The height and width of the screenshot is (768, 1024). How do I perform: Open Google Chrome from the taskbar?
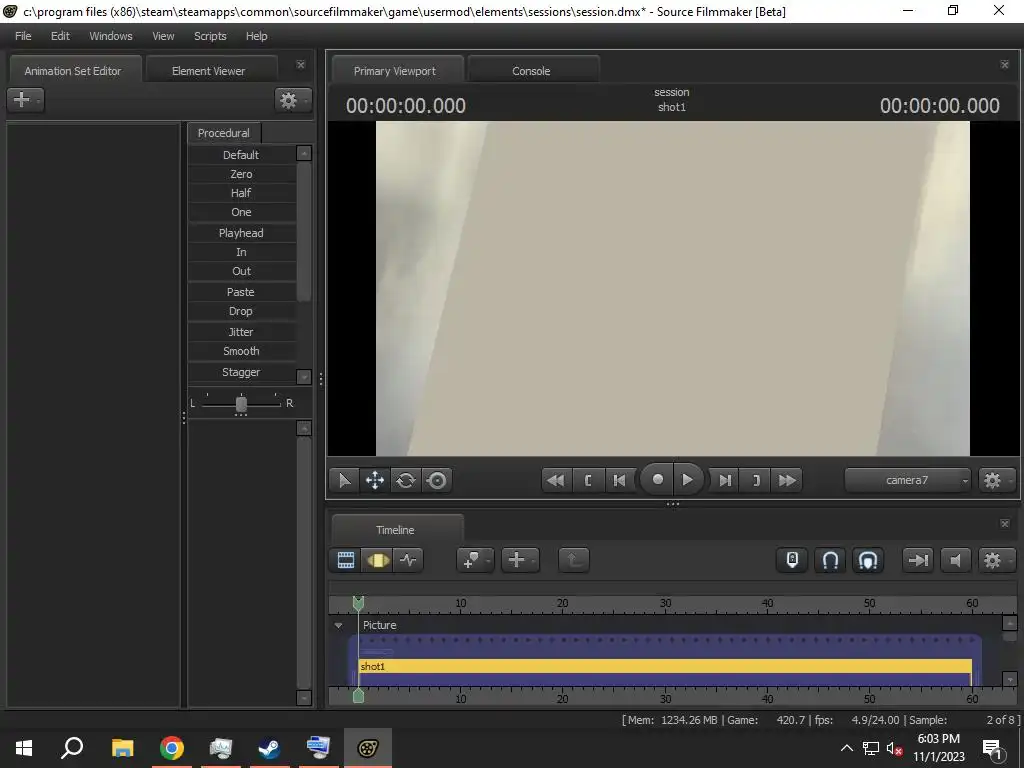[x=172, y=748]
